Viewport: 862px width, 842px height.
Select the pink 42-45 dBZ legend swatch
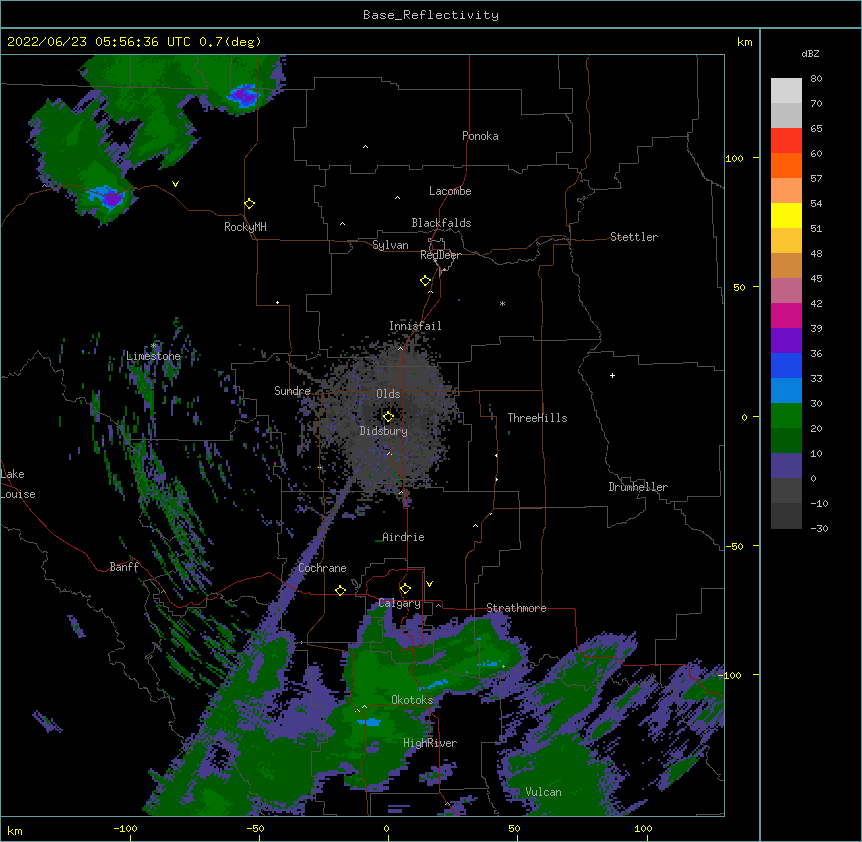786,290
